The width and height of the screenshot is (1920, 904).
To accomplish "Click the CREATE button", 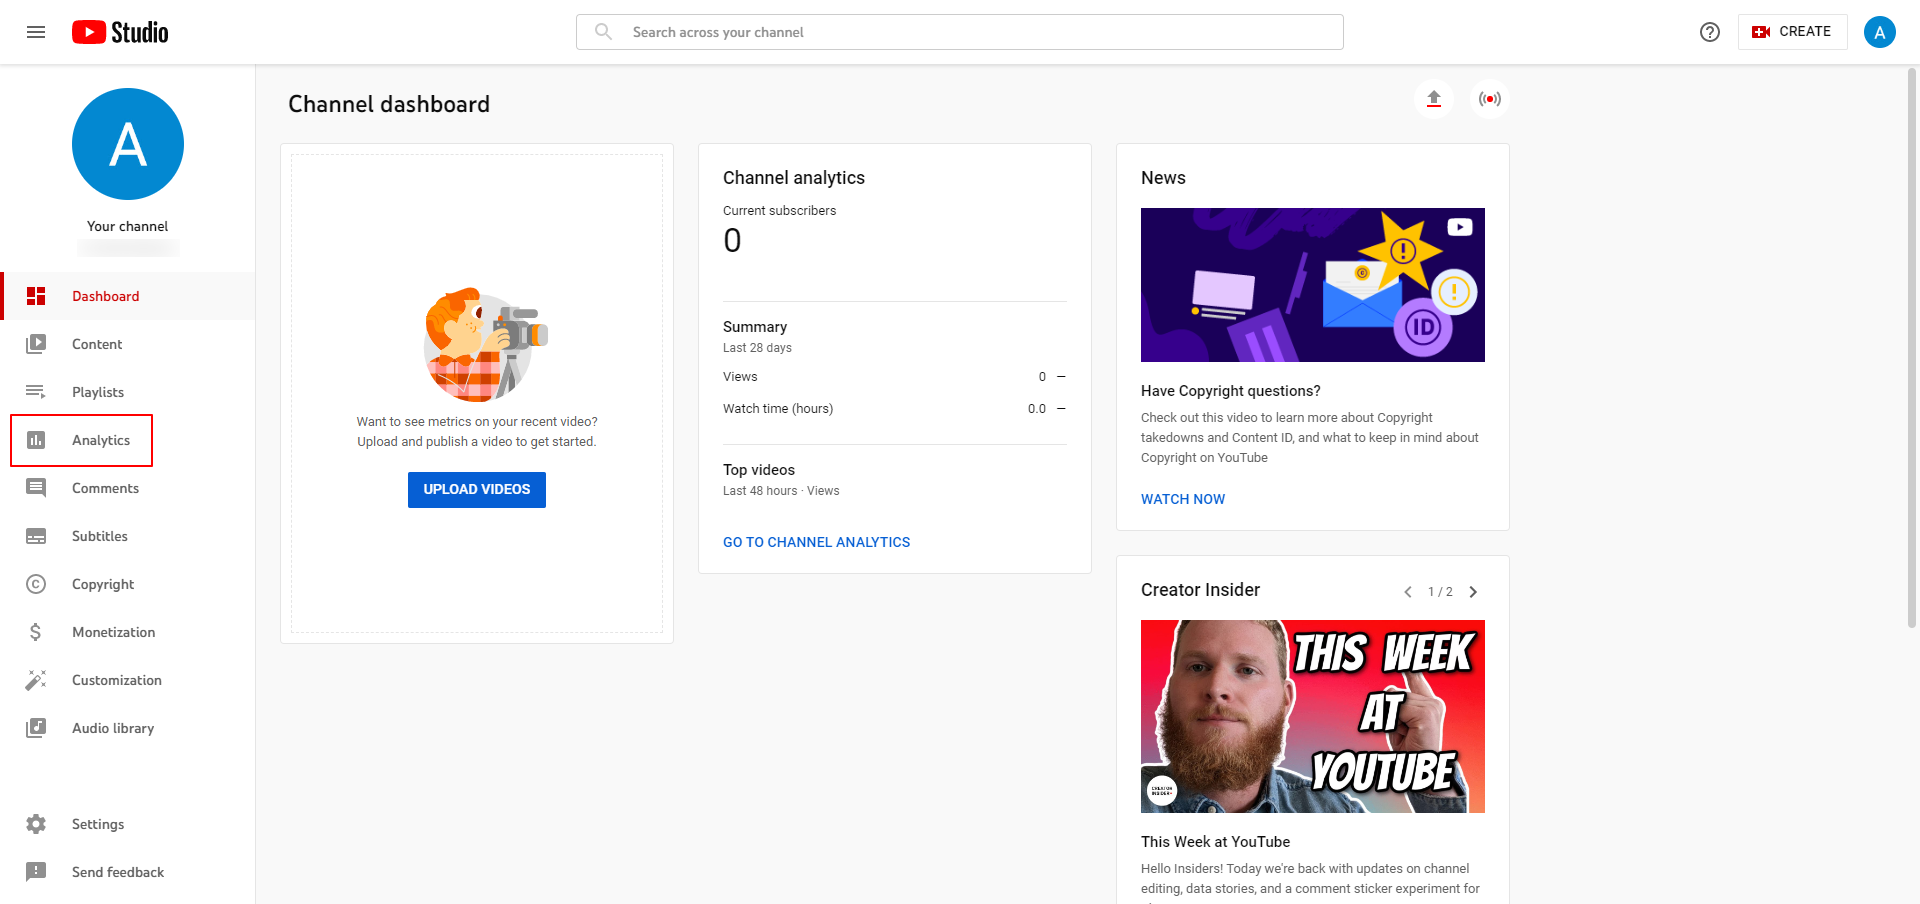I will point(1792,32).
